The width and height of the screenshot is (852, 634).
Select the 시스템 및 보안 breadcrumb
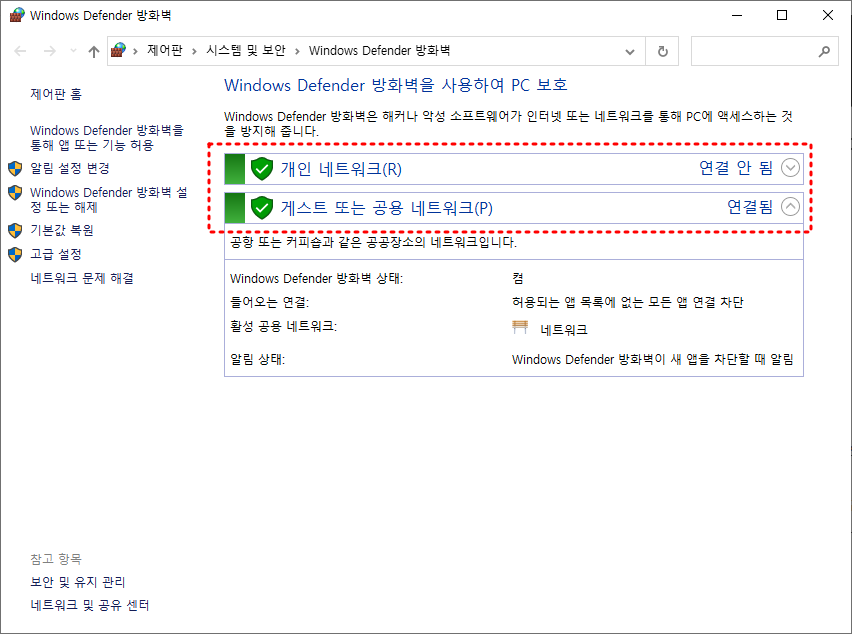pyautogui.click(x=246, y=51)
